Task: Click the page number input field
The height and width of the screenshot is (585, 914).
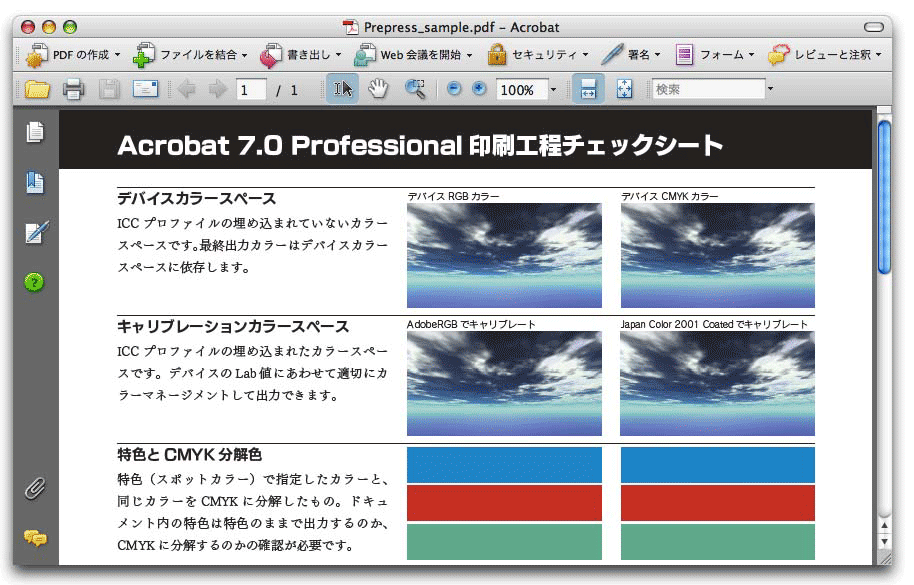Action: 251,90
